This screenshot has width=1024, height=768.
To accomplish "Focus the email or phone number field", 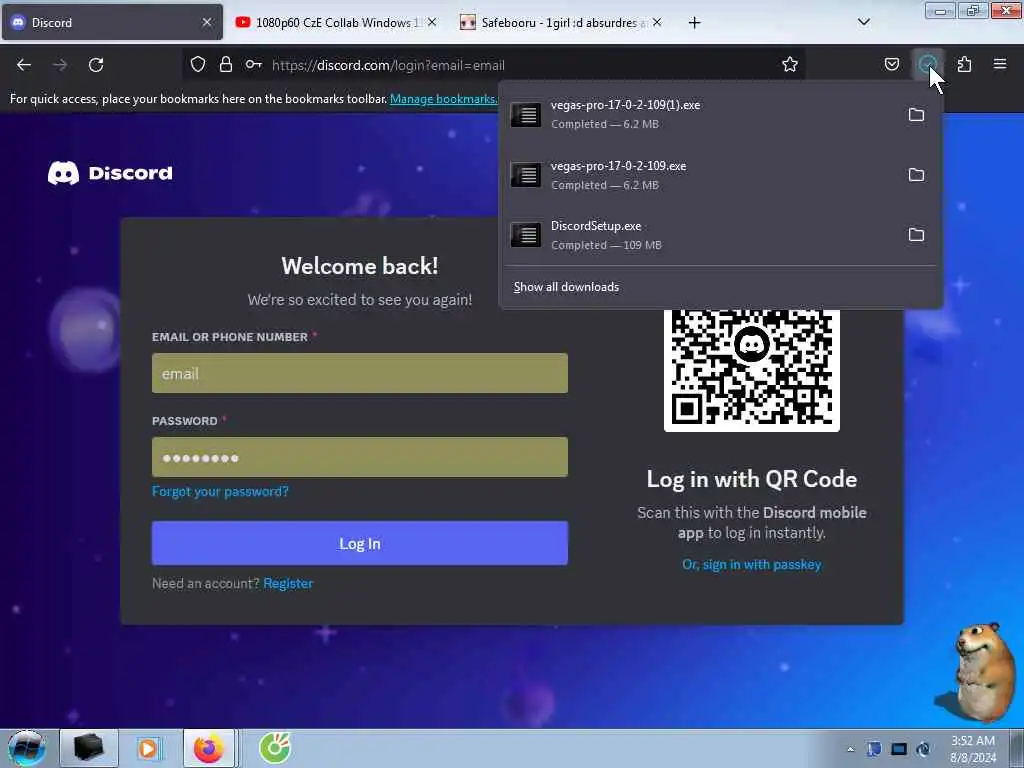I will 360,374.
